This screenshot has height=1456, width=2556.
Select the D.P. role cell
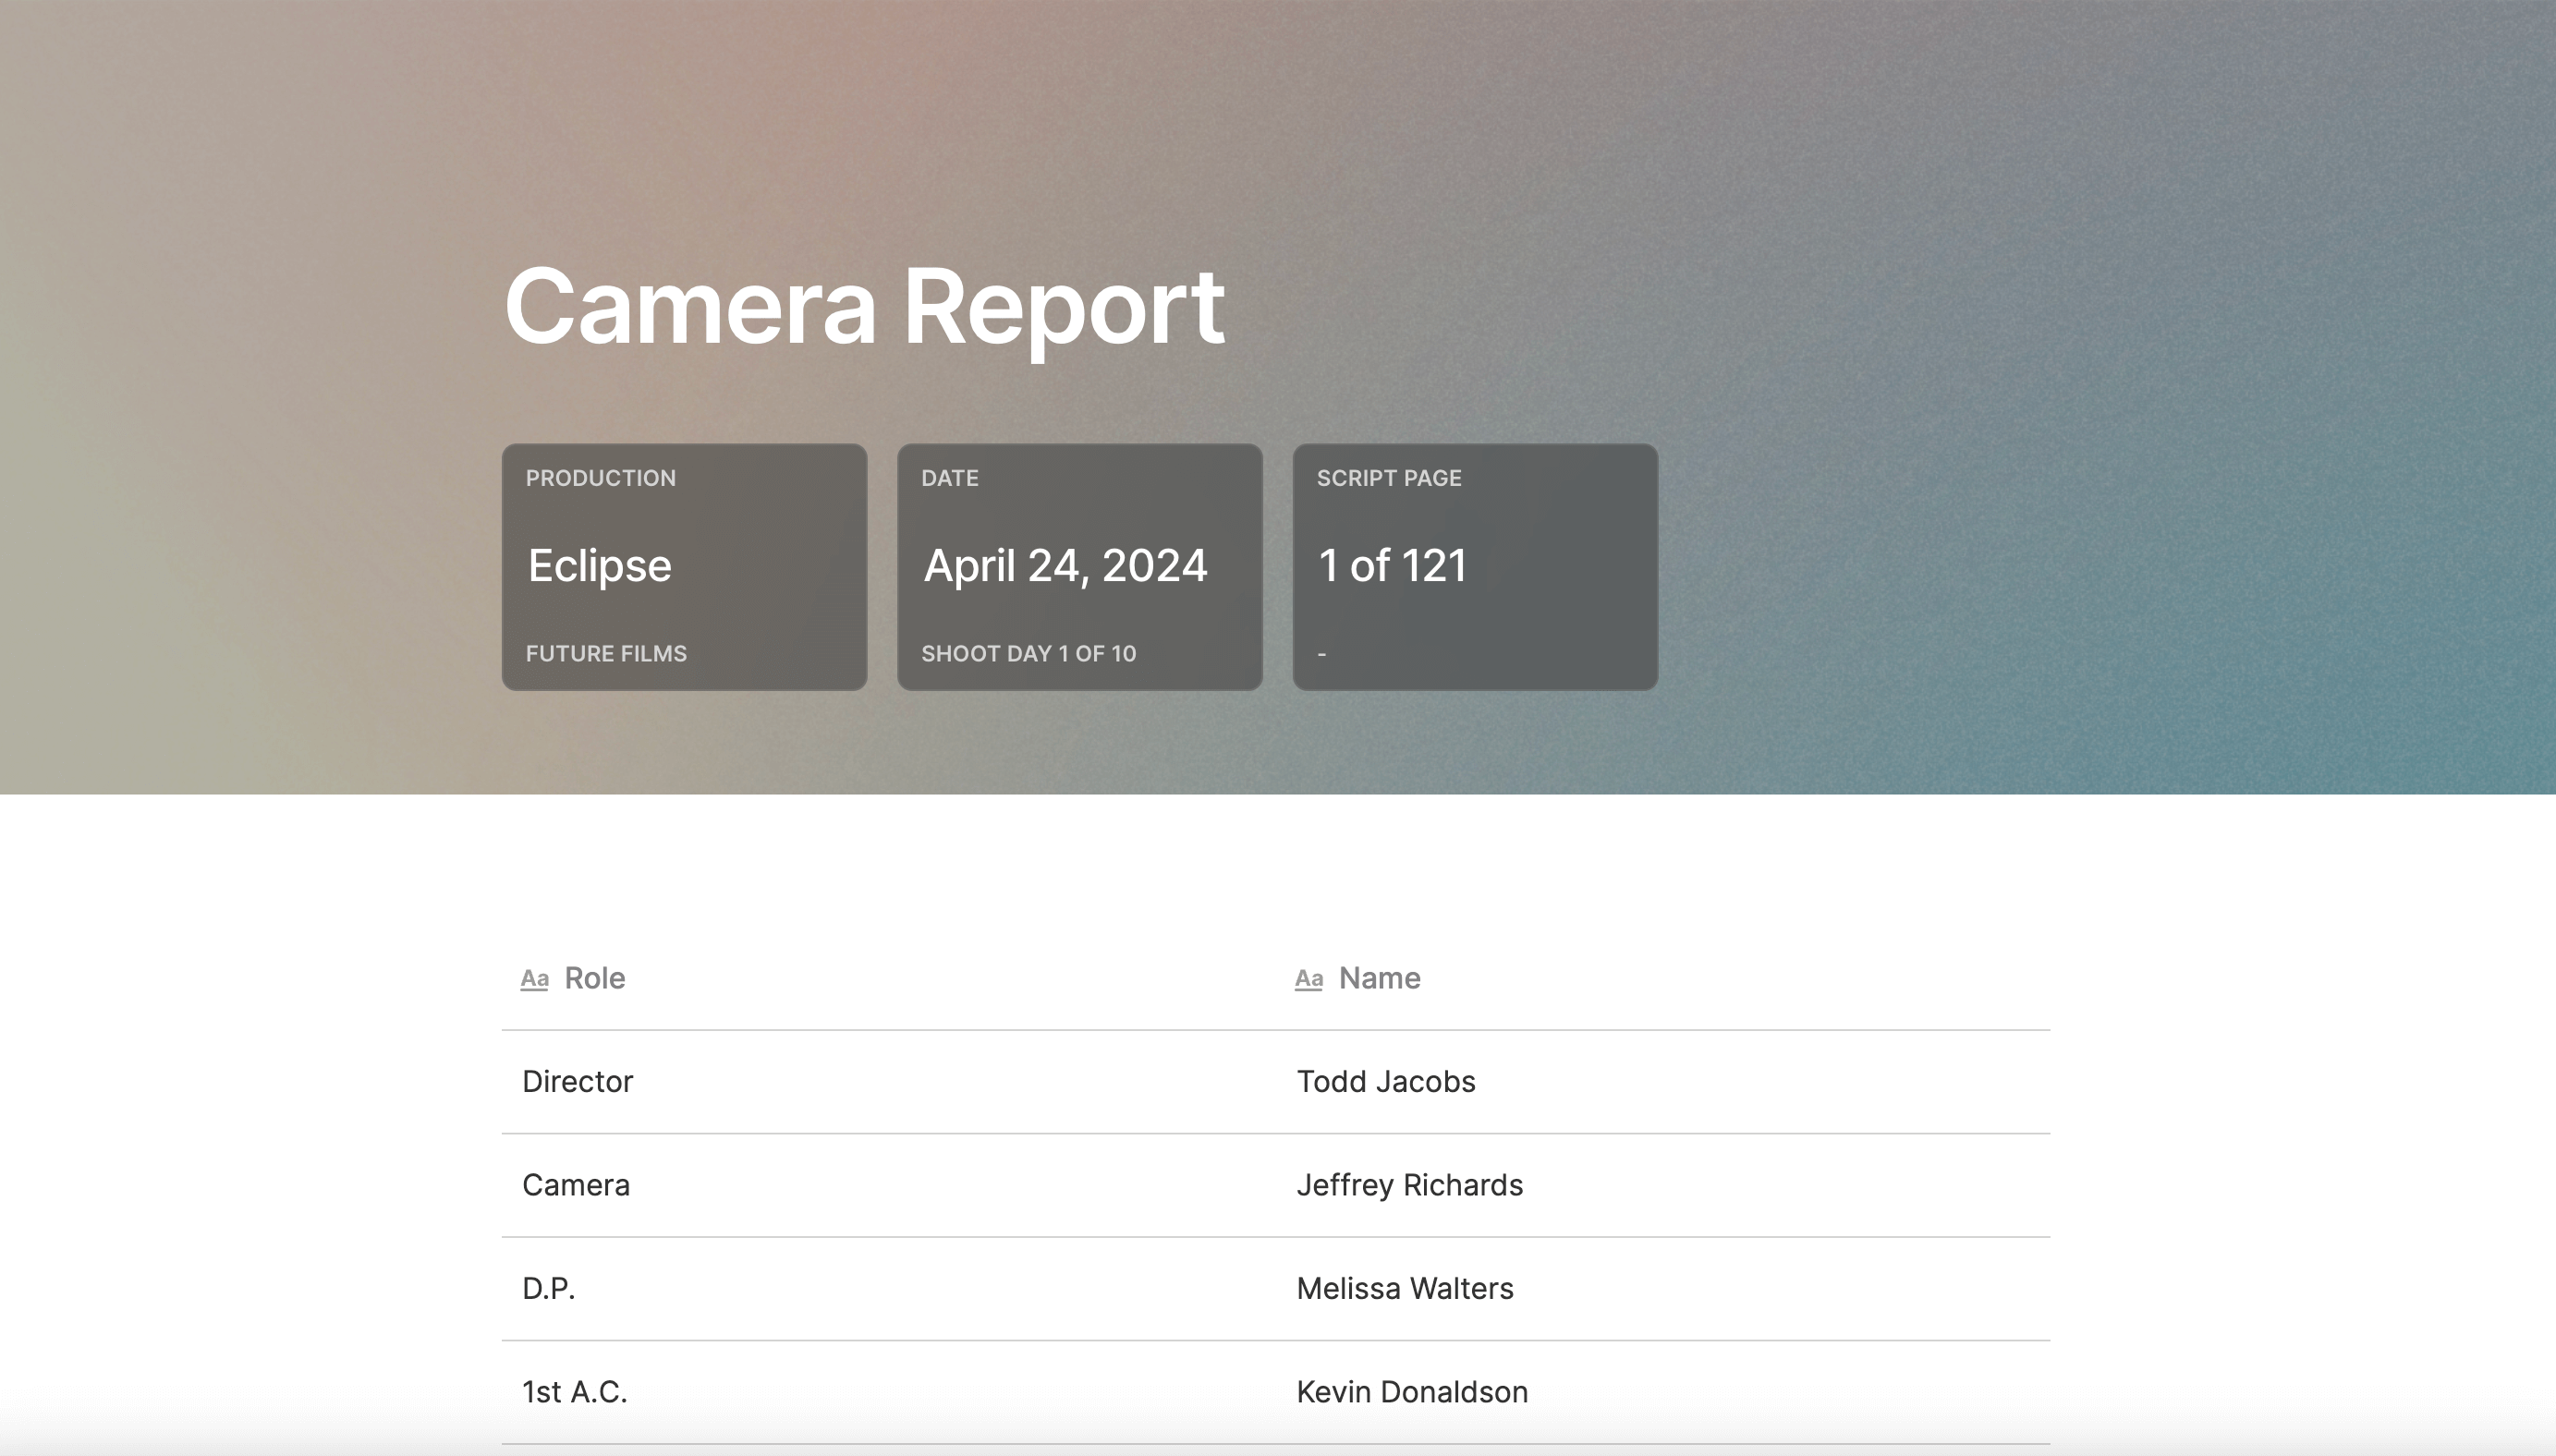(x=889, y=1289)
